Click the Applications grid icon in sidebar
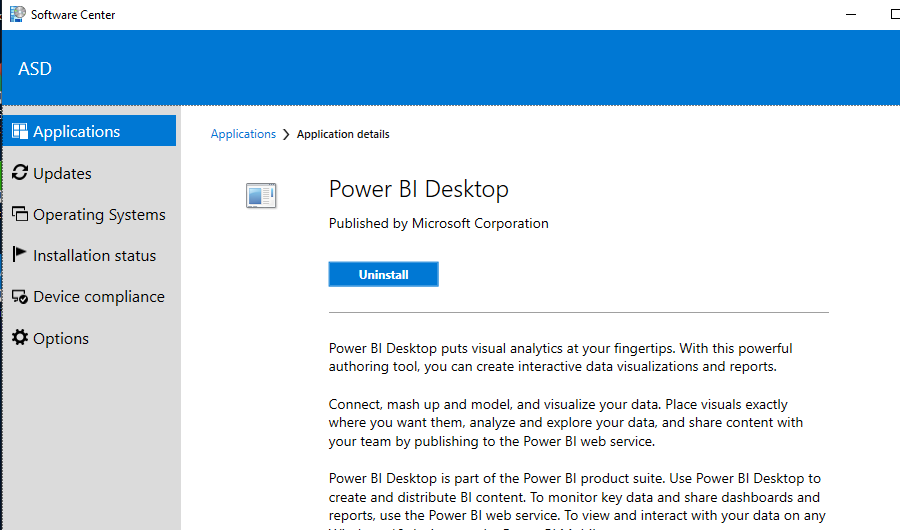Viewport: 900px width, 530px height. 20,131
